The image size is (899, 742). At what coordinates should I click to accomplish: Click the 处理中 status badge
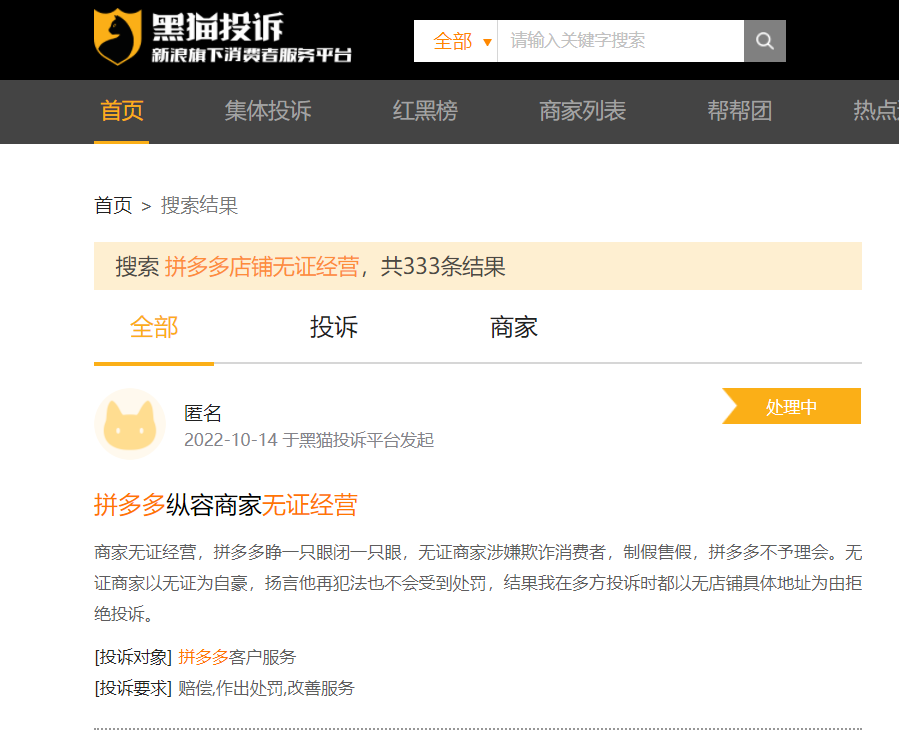791,407
